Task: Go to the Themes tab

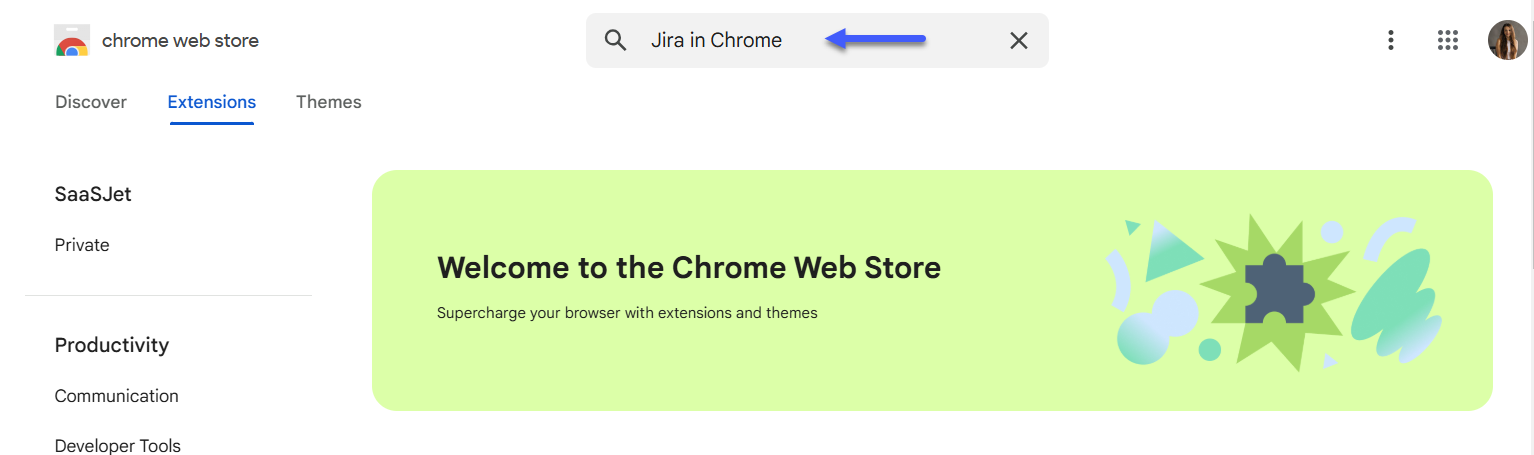Action: coord(329,102)
